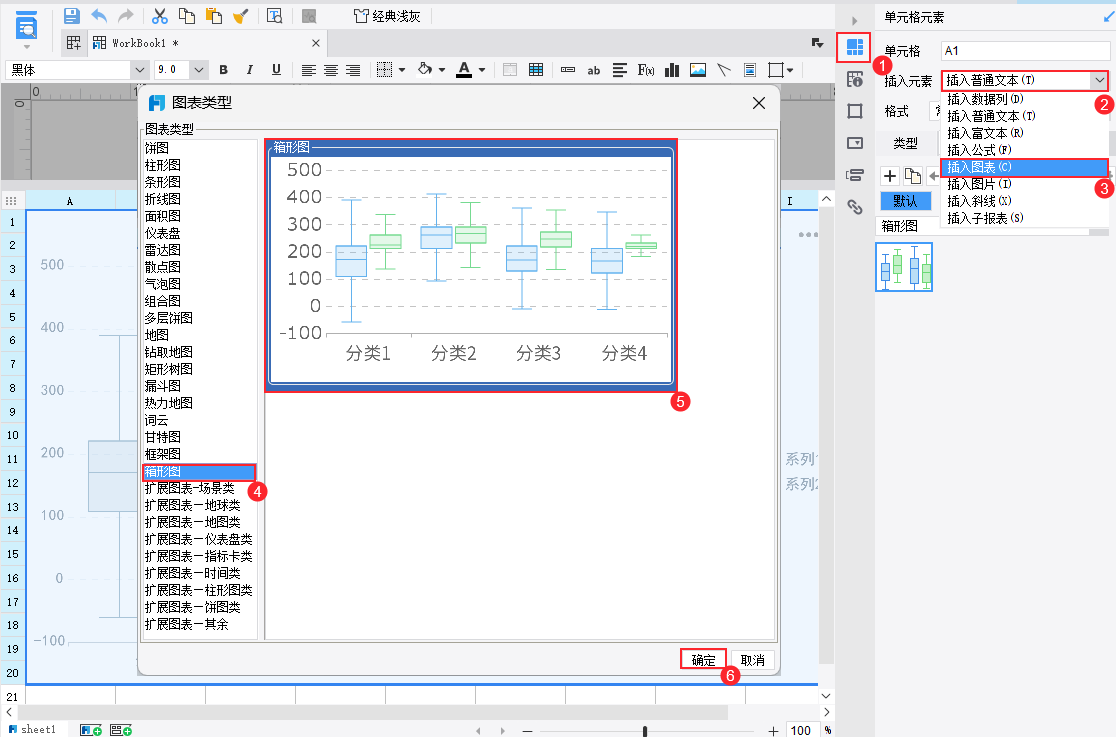Select the sheet1 tab
The width and height of the screenshot is (1116, 737).
pos(33,729)
